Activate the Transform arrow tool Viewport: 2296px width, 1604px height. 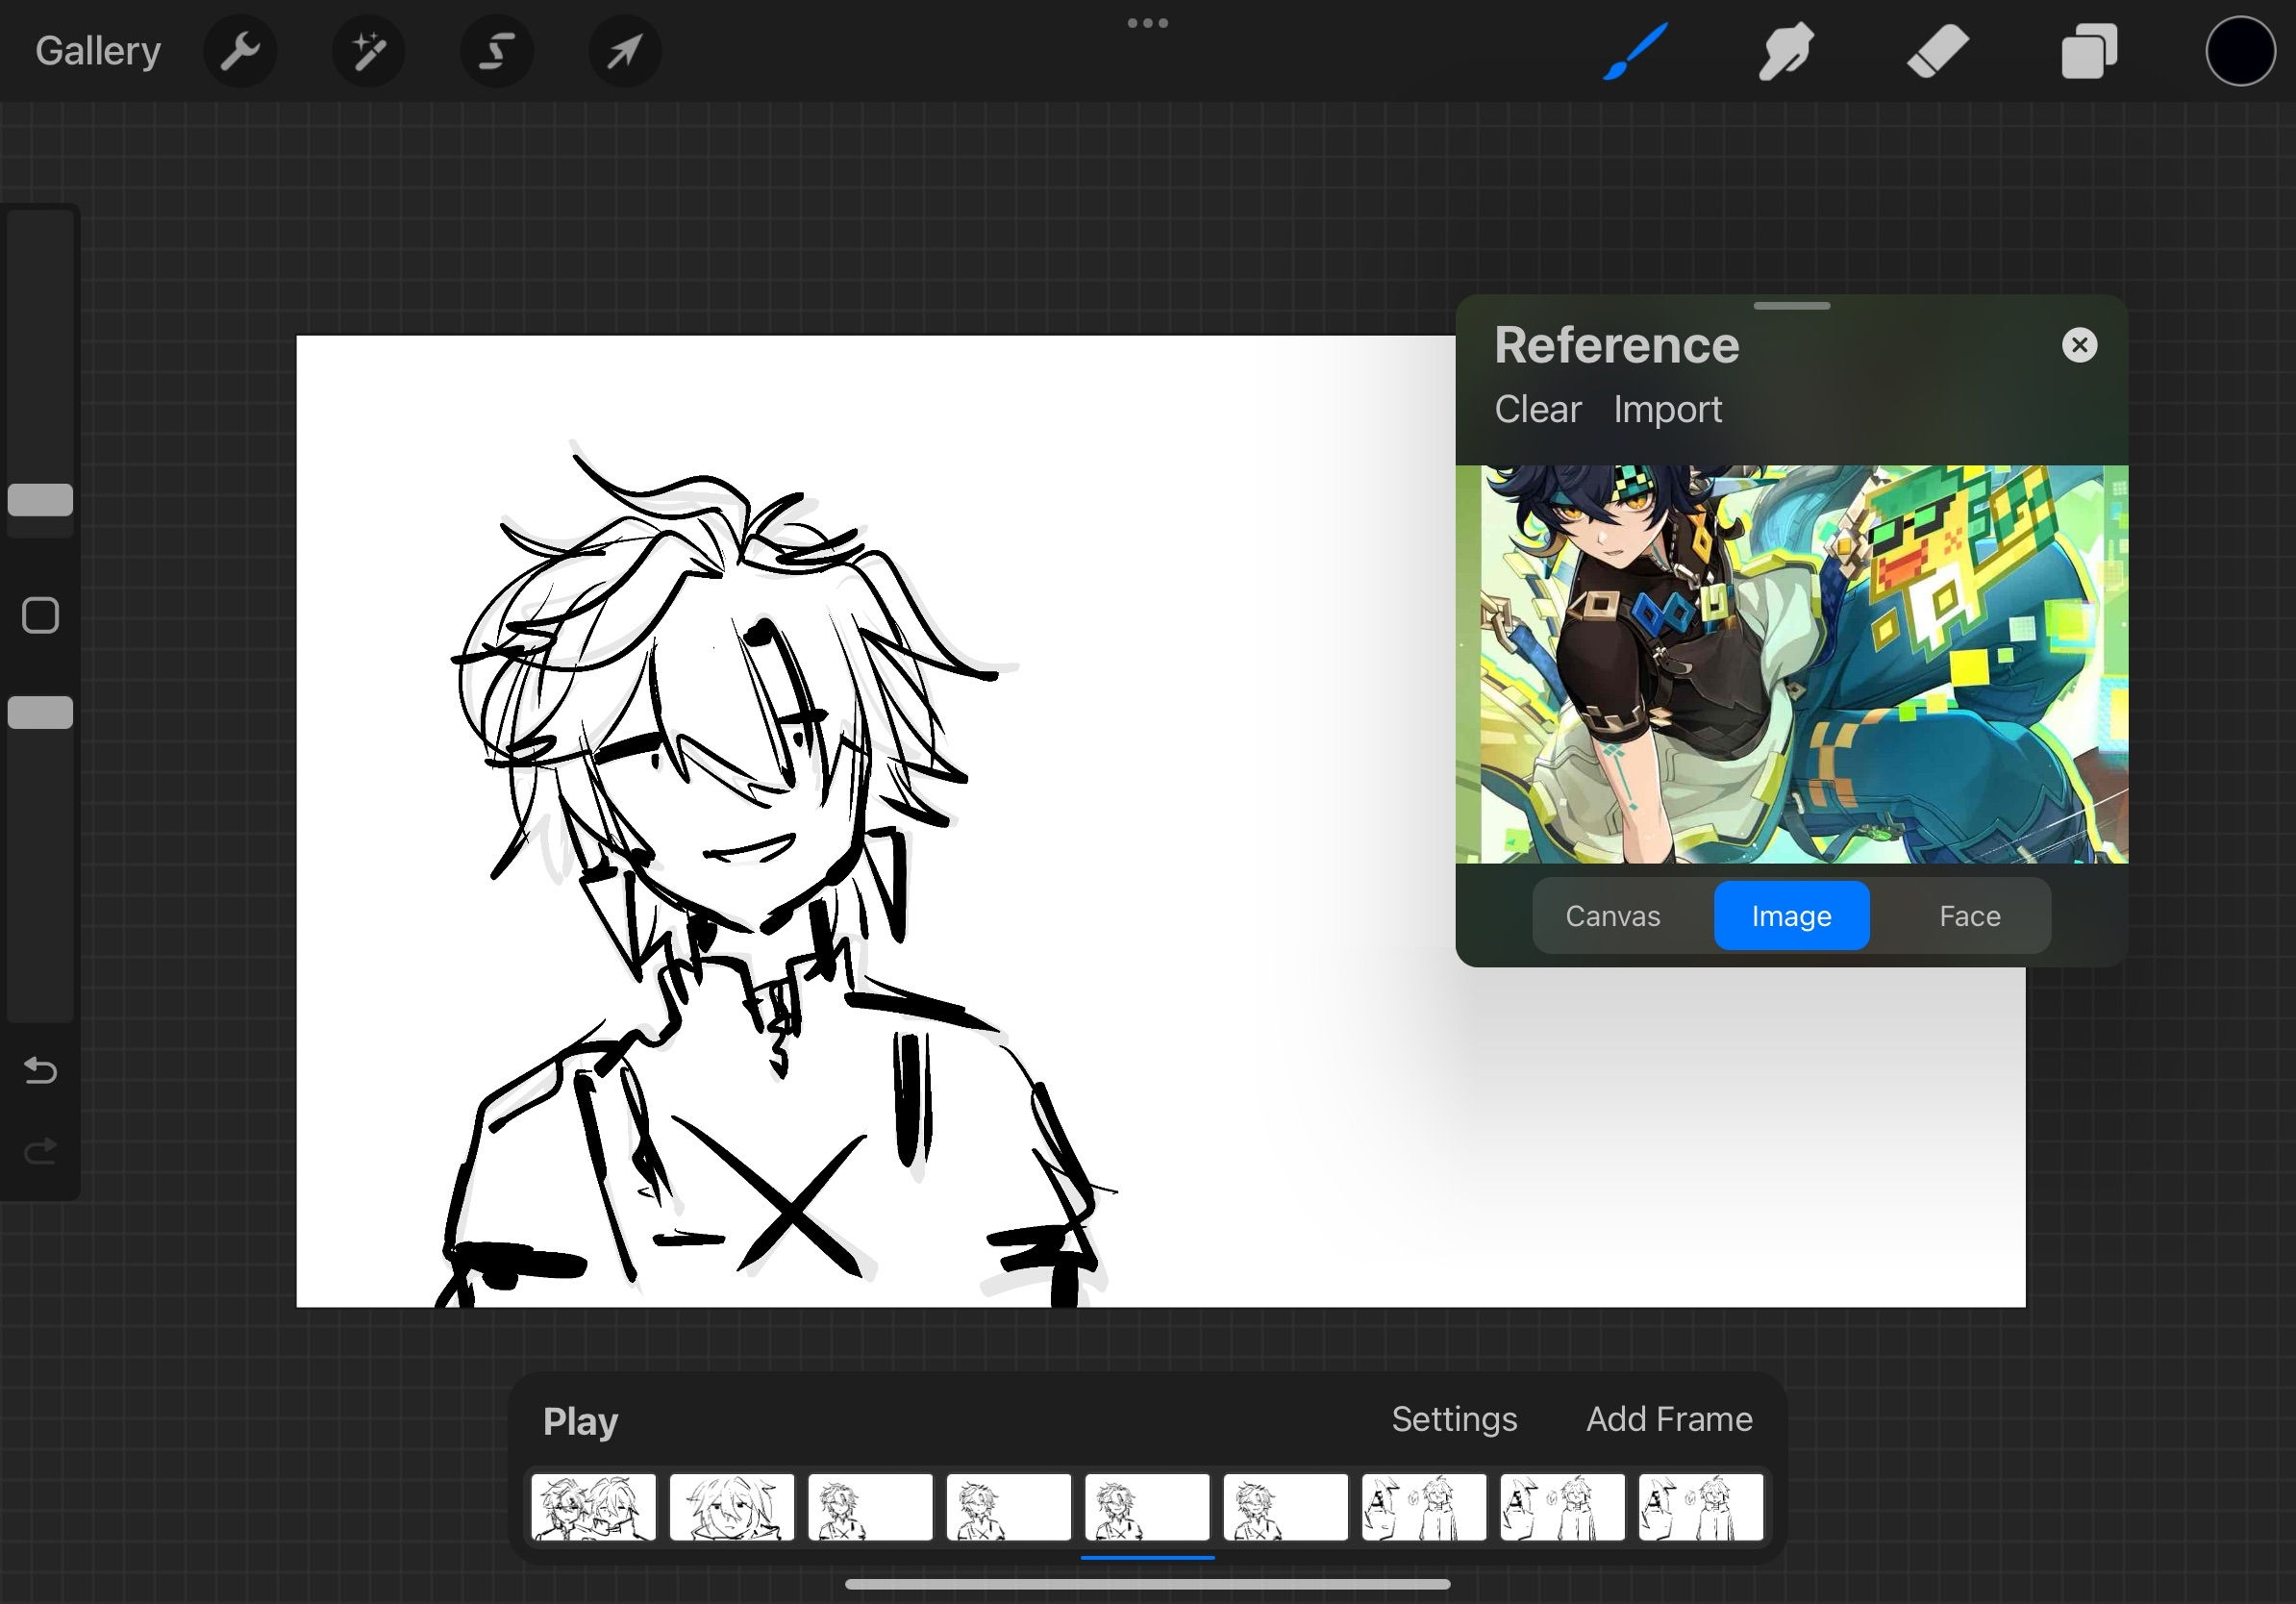pyautogui.click(x=624, y=51)
